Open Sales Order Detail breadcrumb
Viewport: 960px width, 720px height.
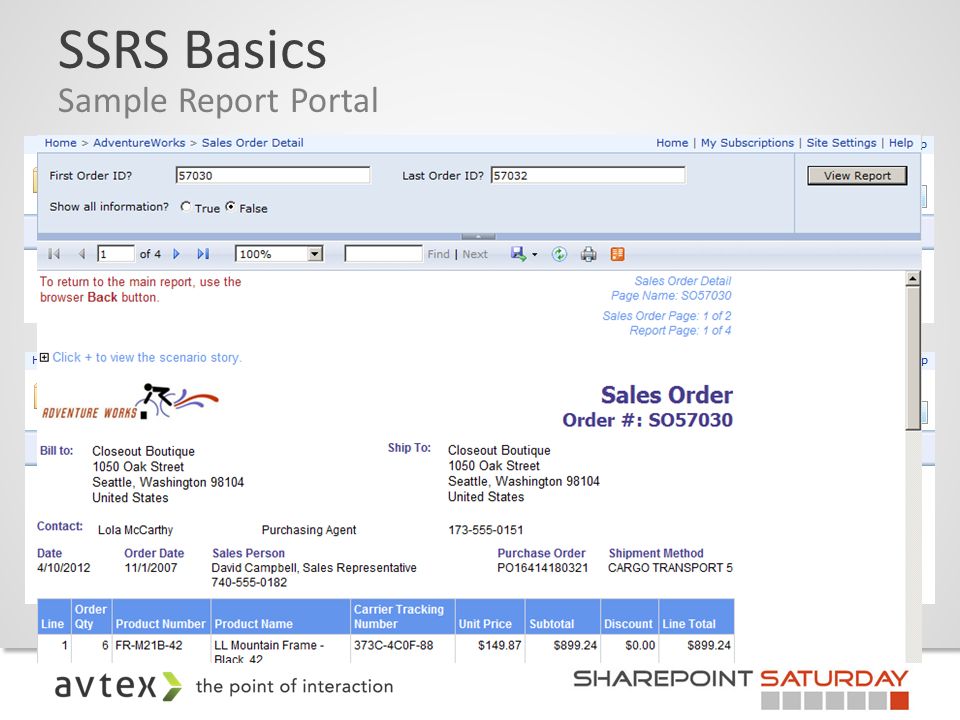point(253,143)
